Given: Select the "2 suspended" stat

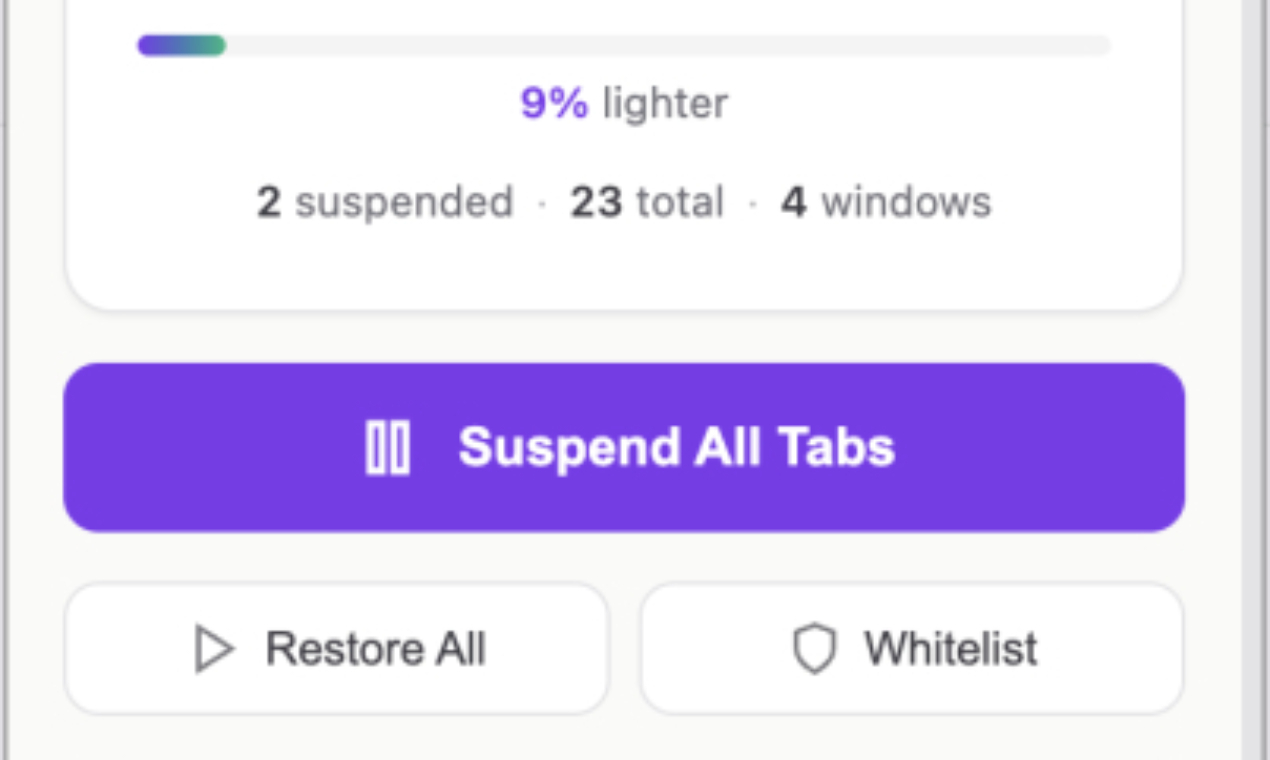Looking at the screenshot, I should (385, 202).
